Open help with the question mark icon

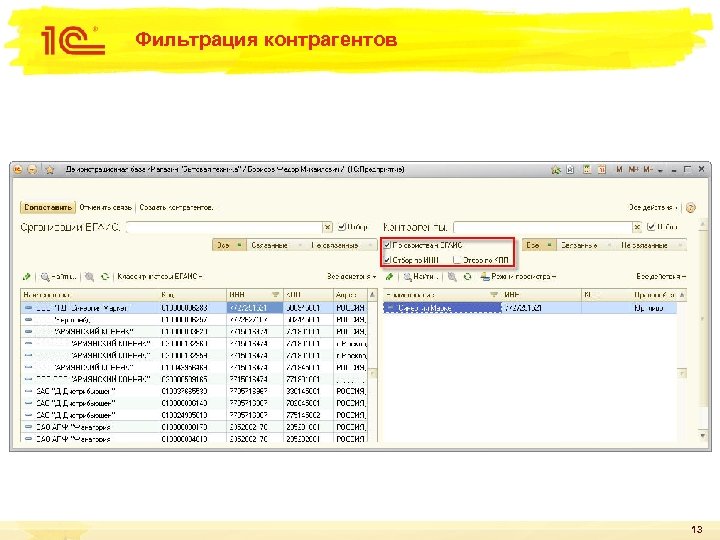tap(691, 208)
